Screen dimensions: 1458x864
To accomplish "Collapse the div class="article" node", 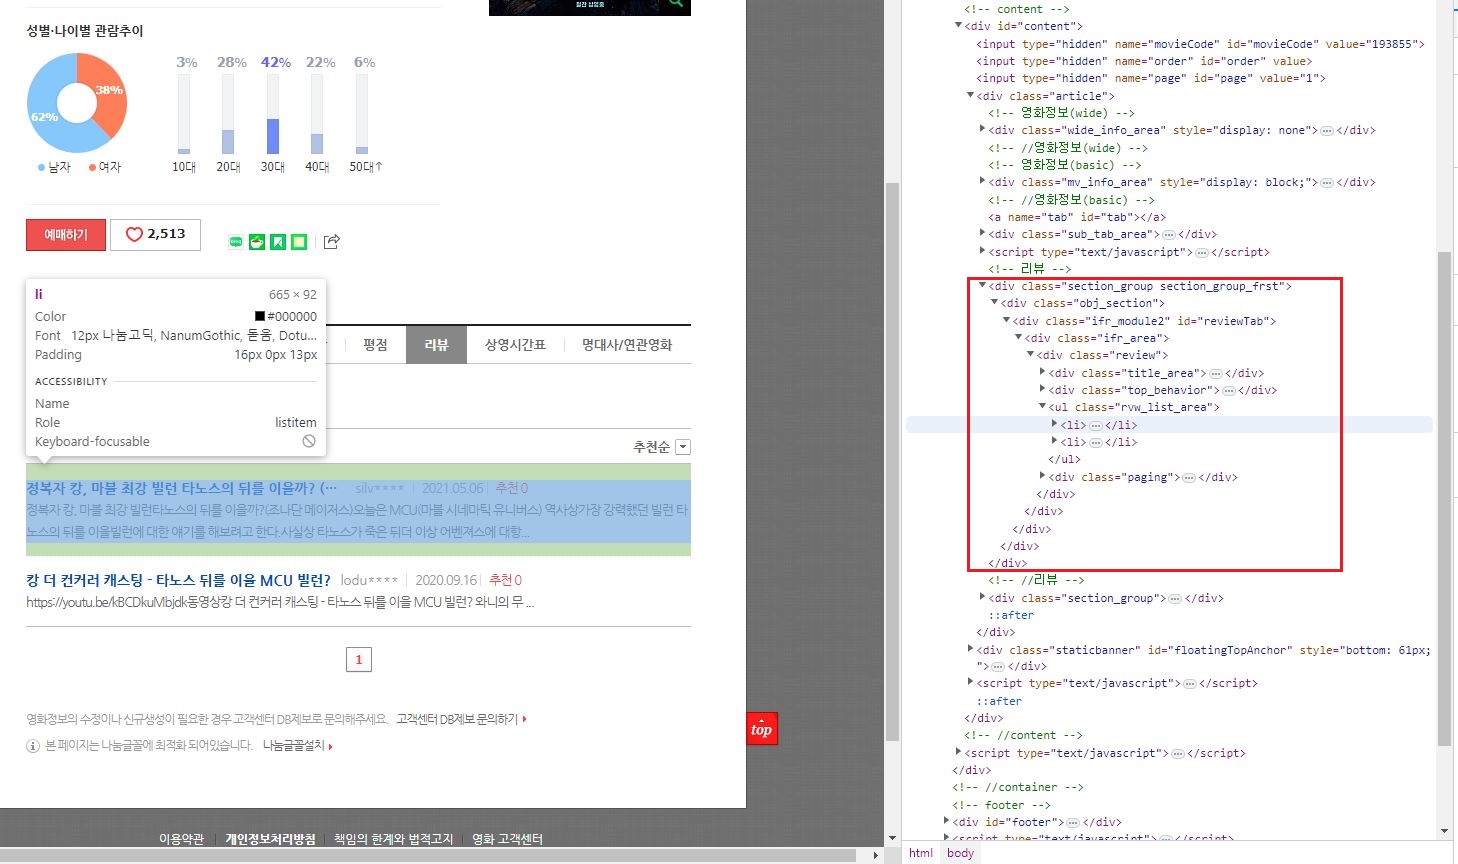I will coord(970,96).
